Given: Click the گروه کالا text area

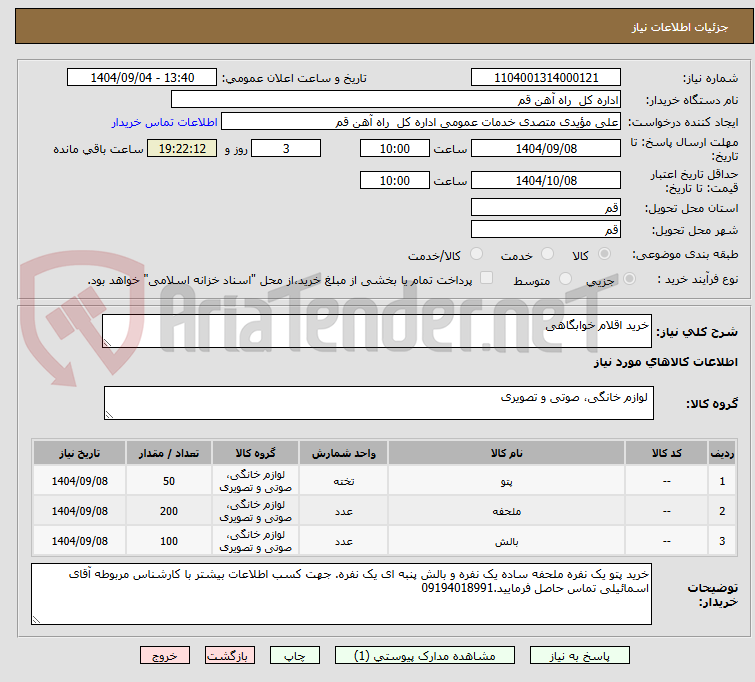Looking at the screenshot, I should pos(378,403).
